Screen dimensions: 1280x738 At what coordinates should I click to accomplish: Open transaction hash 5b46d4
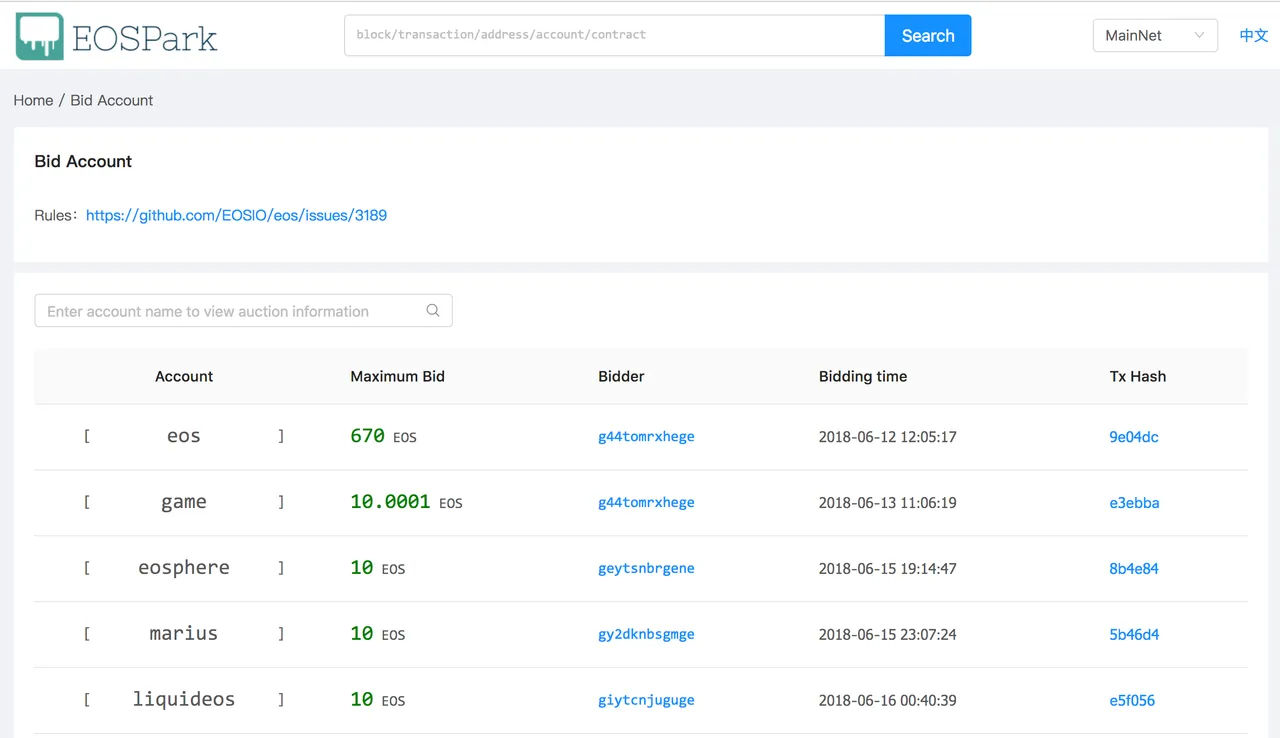tap(1134, 635)
